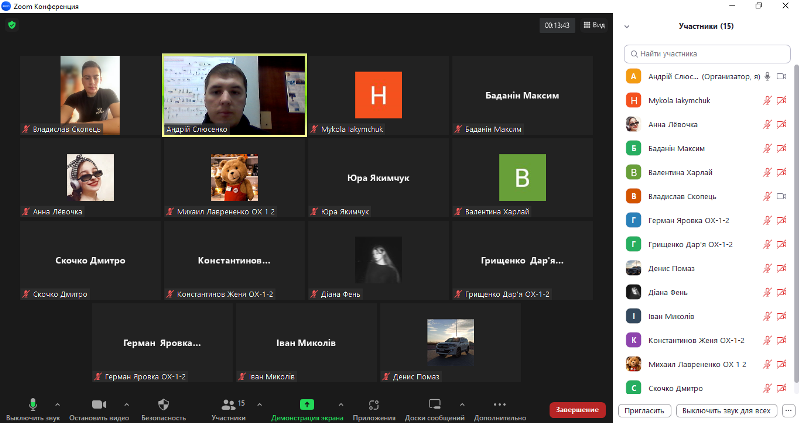Select Скочко Дмитро video tile

(x=90, y=260)
